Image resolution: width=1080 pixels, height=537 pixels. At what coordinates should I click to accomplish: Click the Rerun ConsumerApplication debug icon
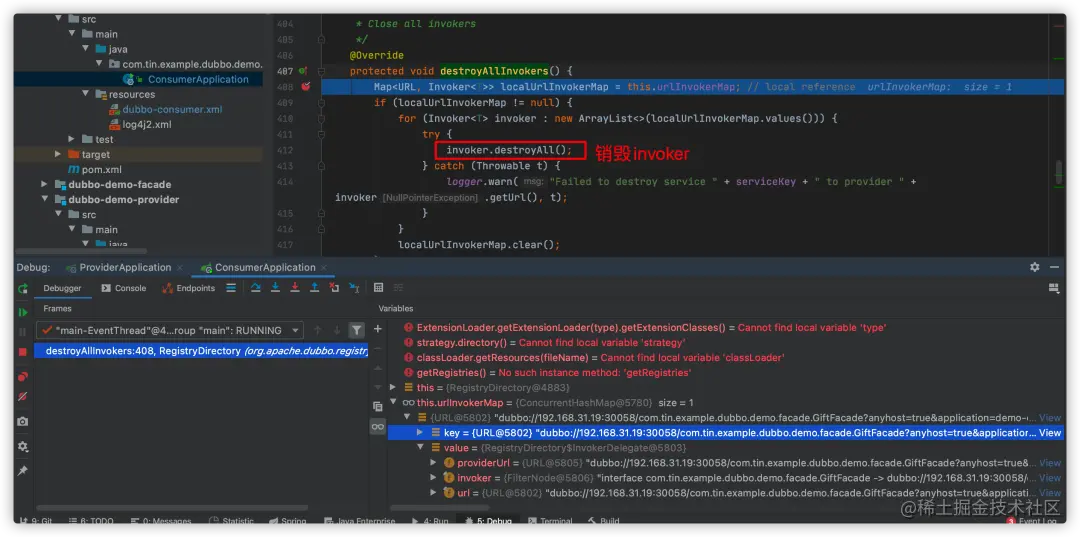(23, 288)
